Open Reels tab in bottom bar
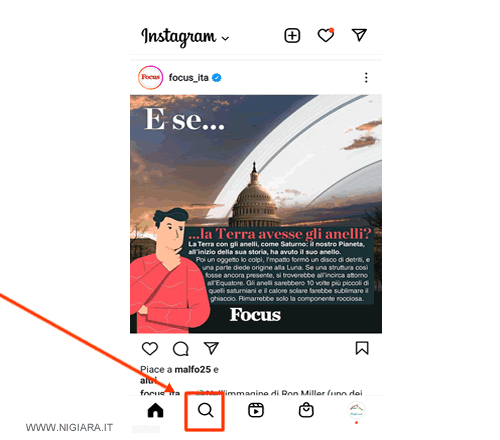 [256, 410]
